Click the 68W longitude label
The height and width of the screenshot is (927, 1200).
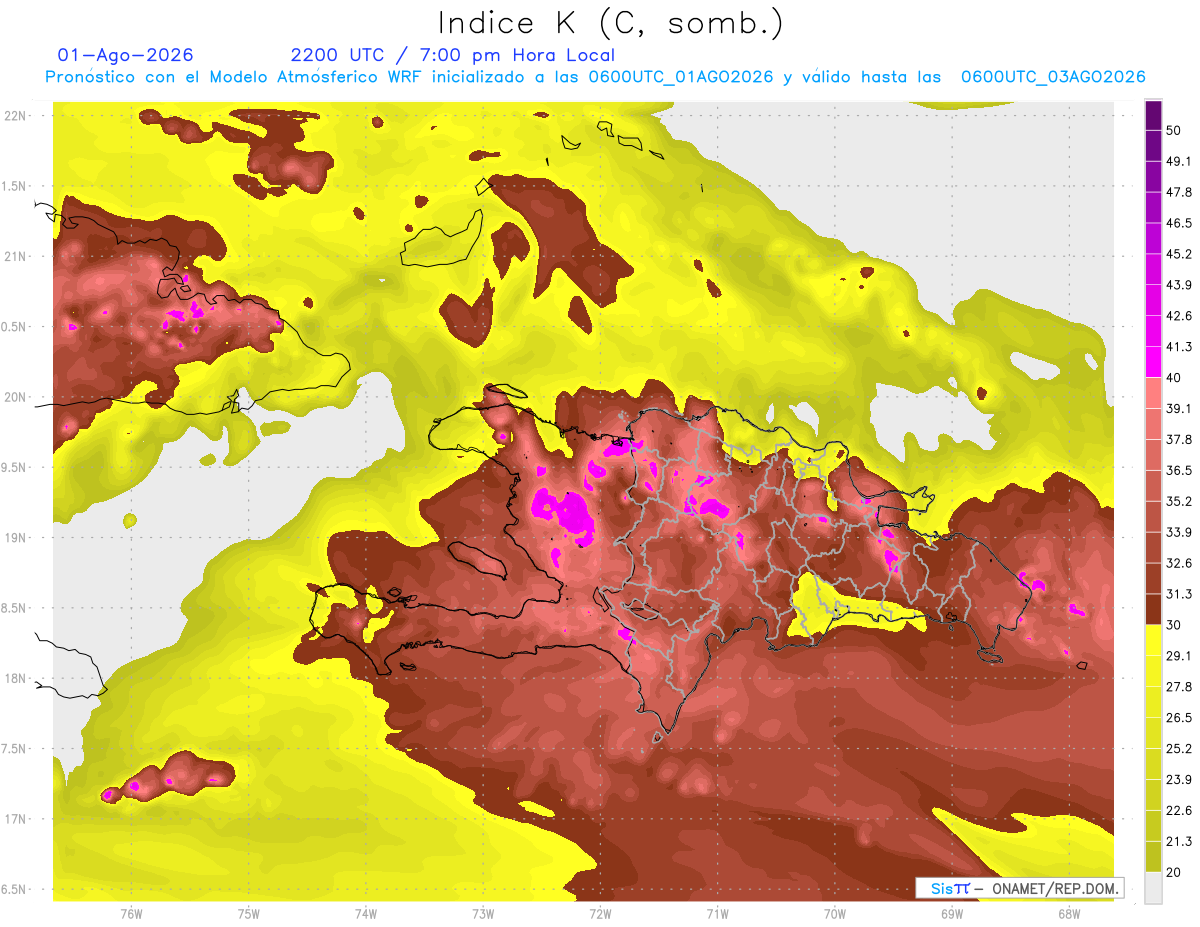pyautogui.click(x=1068, y=913)
